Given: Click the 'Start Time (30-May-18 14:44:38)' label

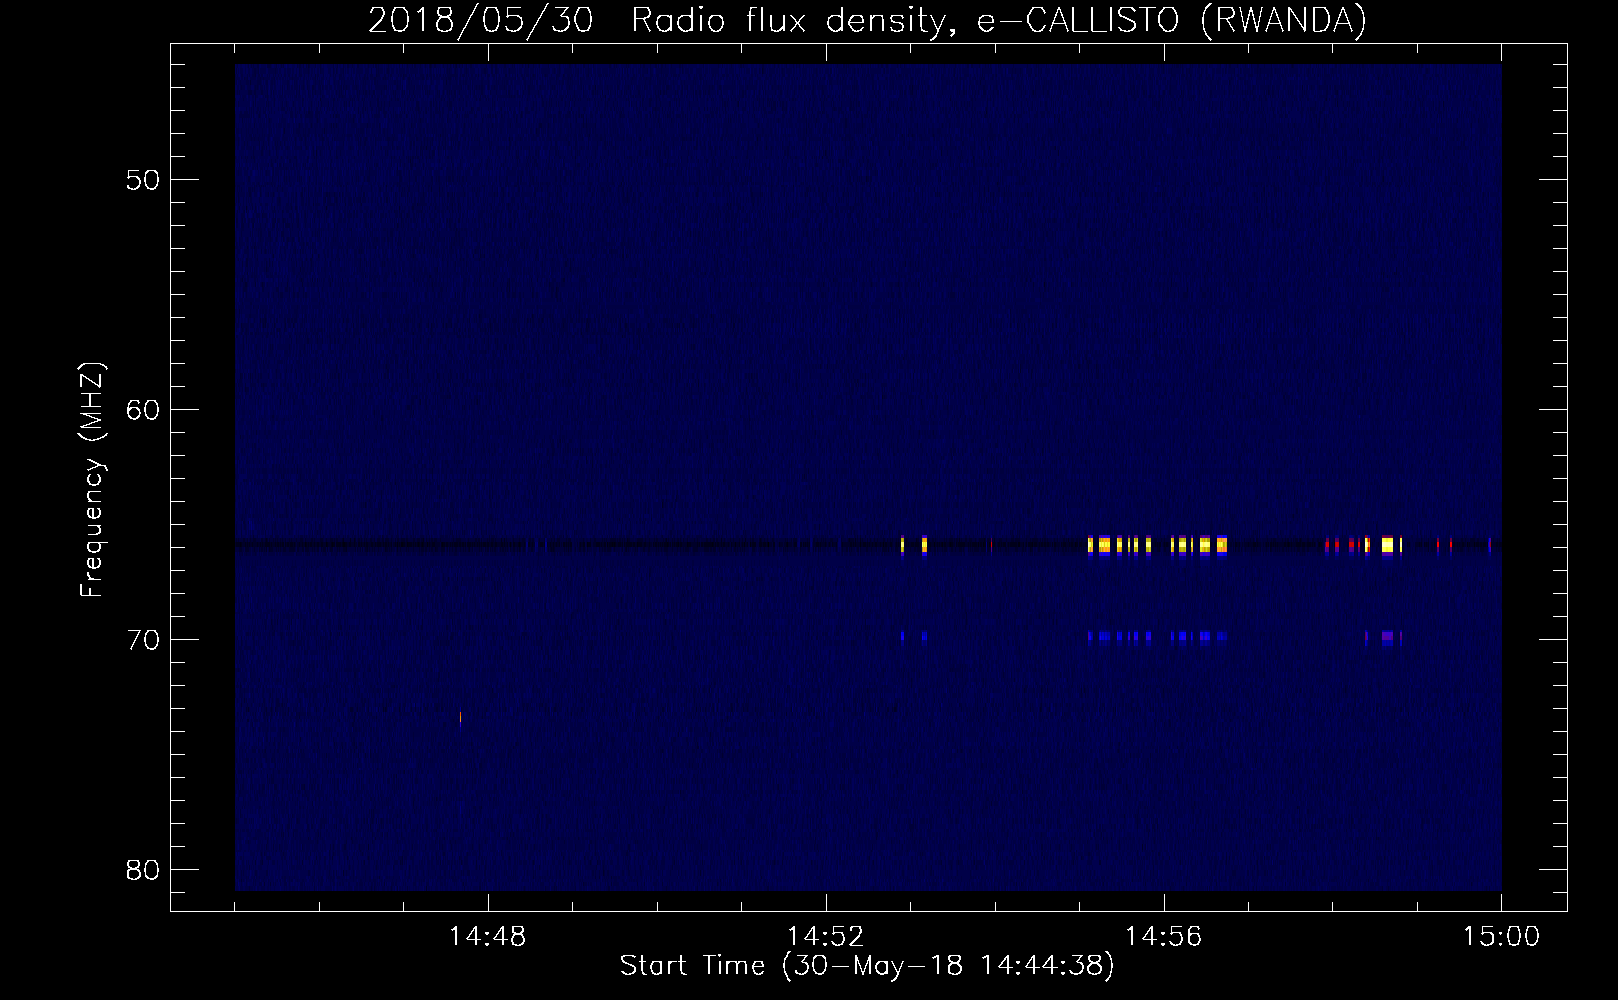Looking at the screenshot, I should pos(866,966).
